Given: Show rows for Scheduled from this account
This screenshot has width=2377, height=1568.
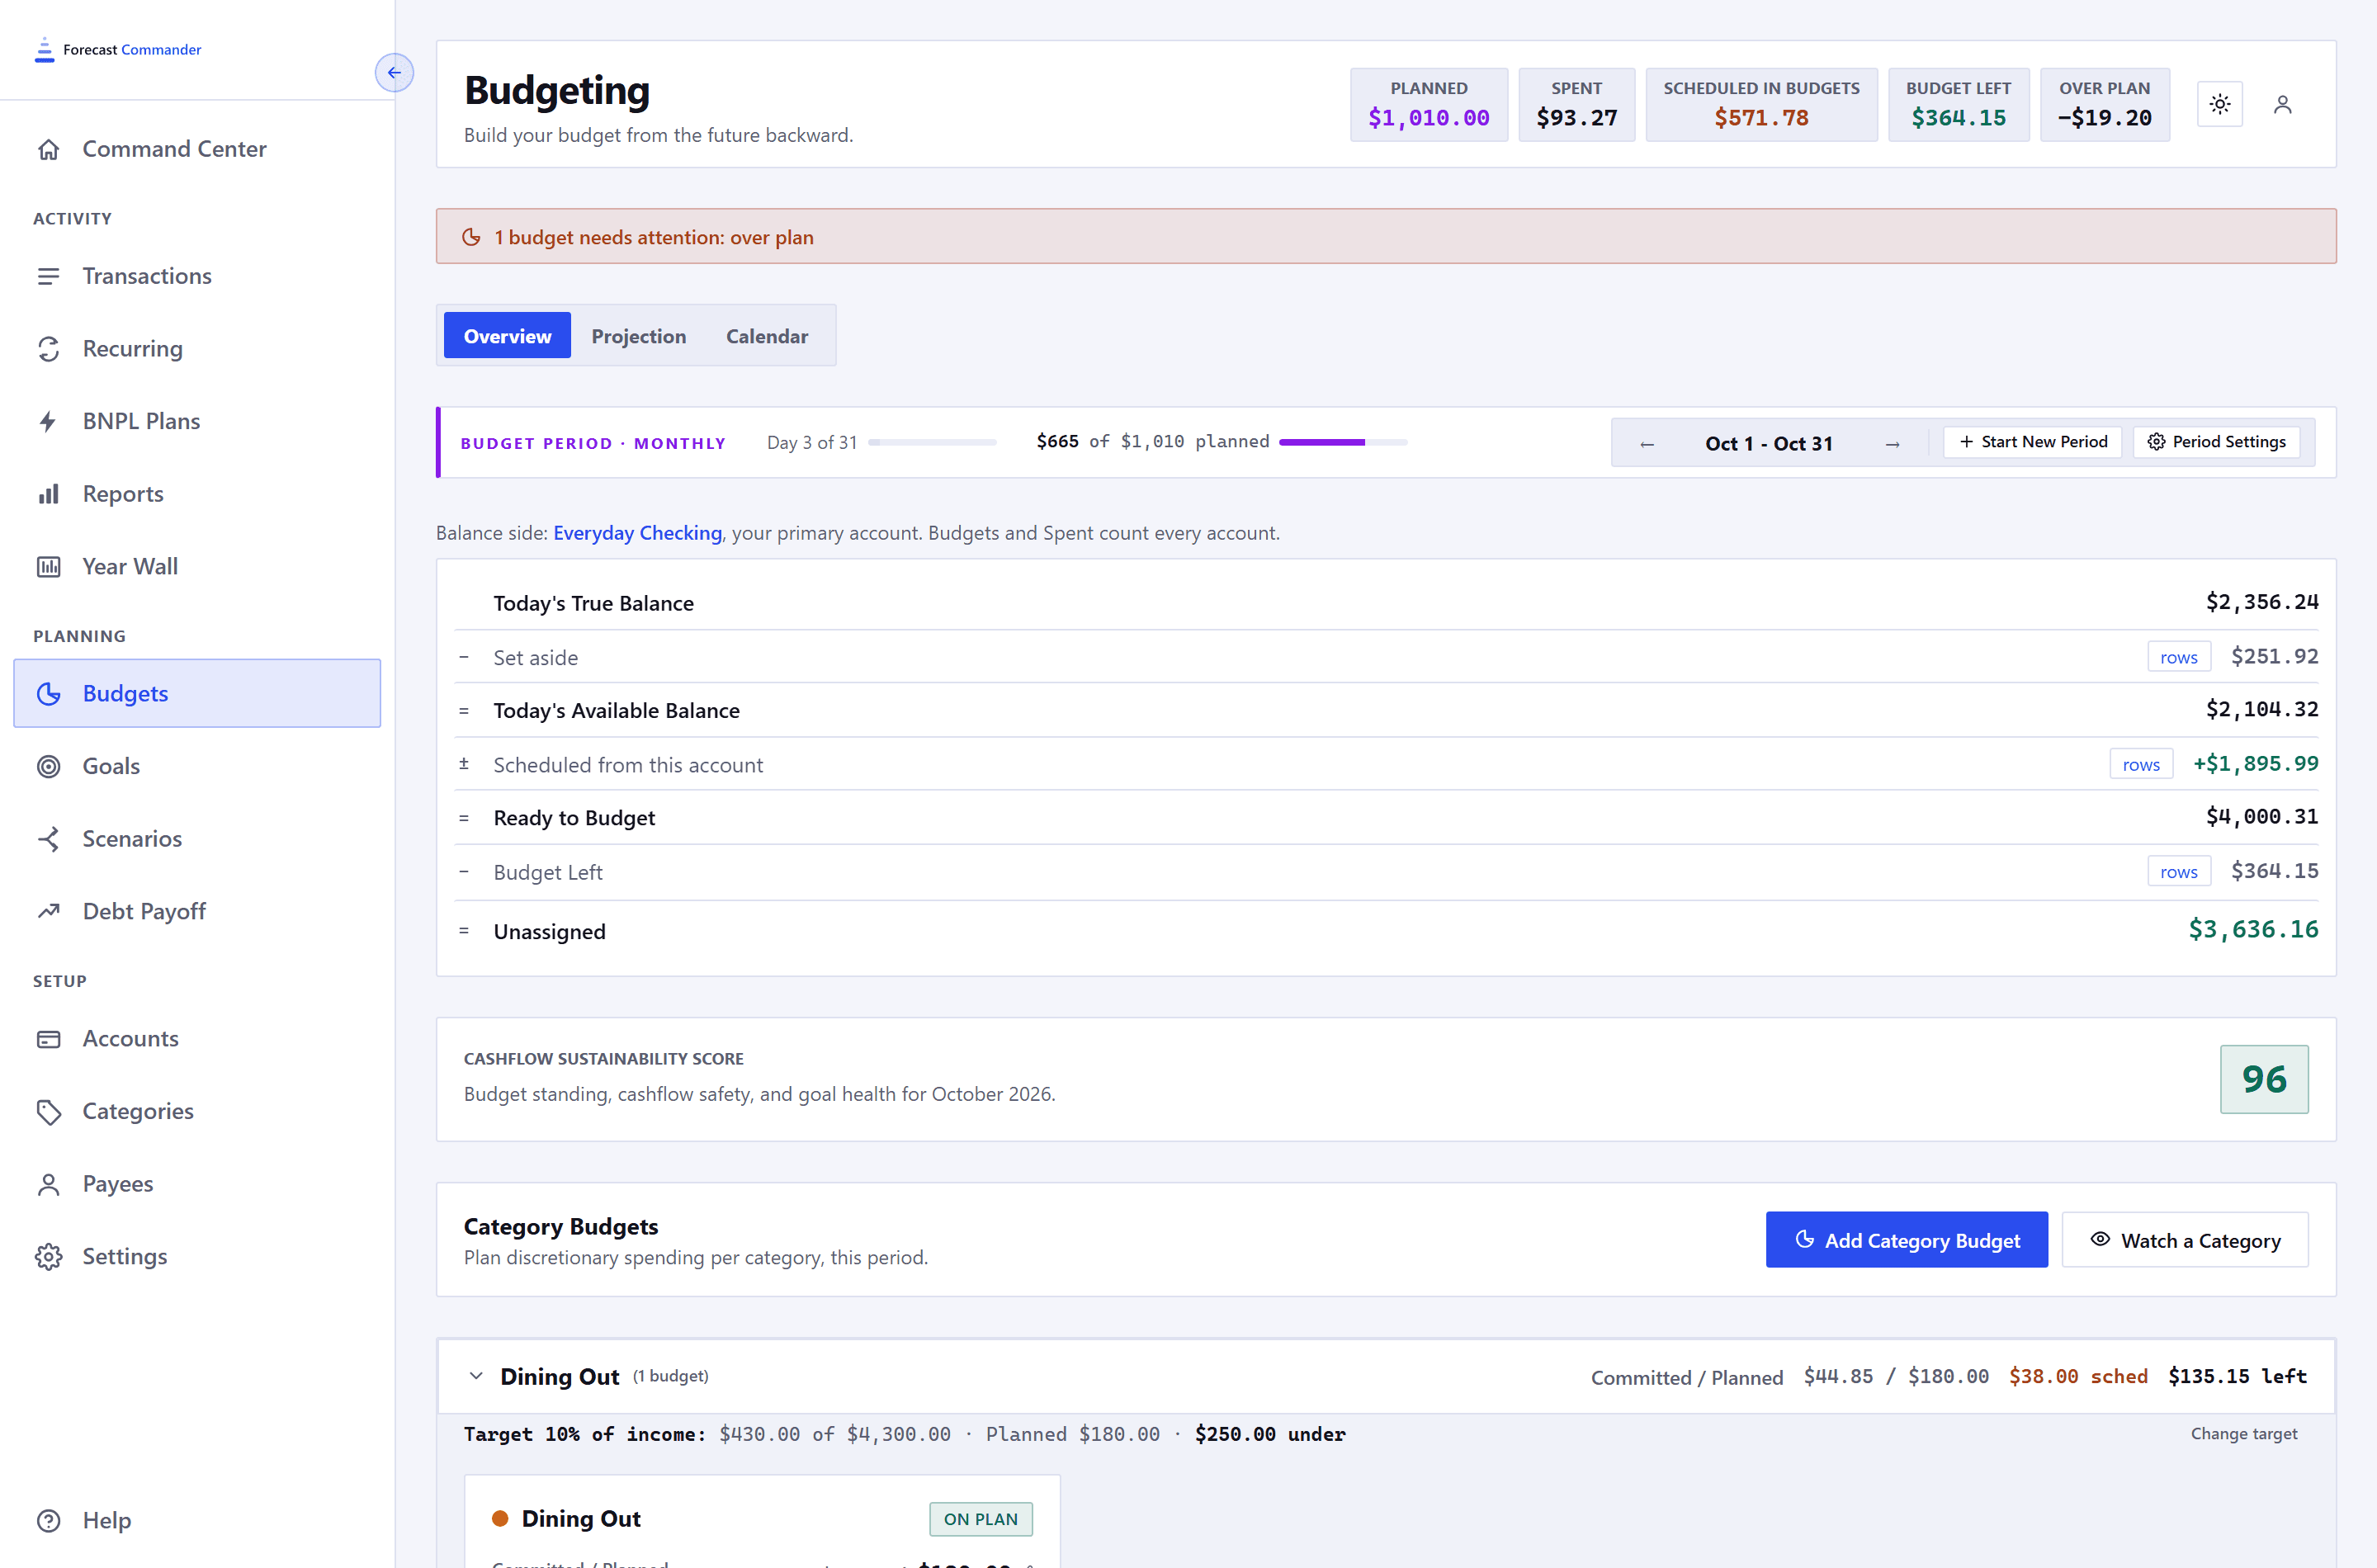Looking at the screenshot, I should pyautogui.click(x=2141, y=764).
